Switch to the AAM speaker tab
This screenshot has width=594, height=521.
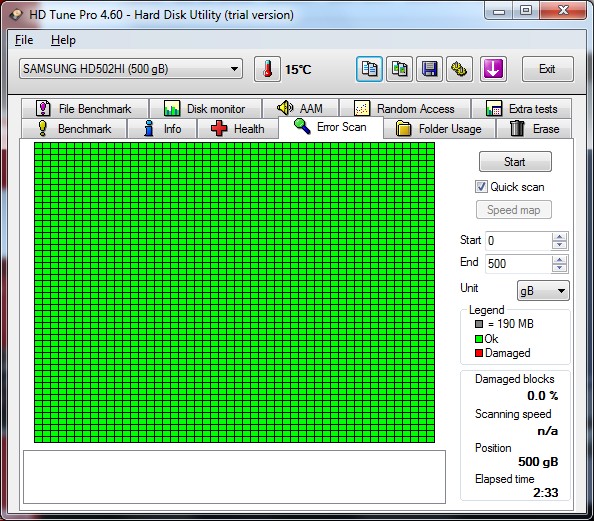(x=300, y=108)
